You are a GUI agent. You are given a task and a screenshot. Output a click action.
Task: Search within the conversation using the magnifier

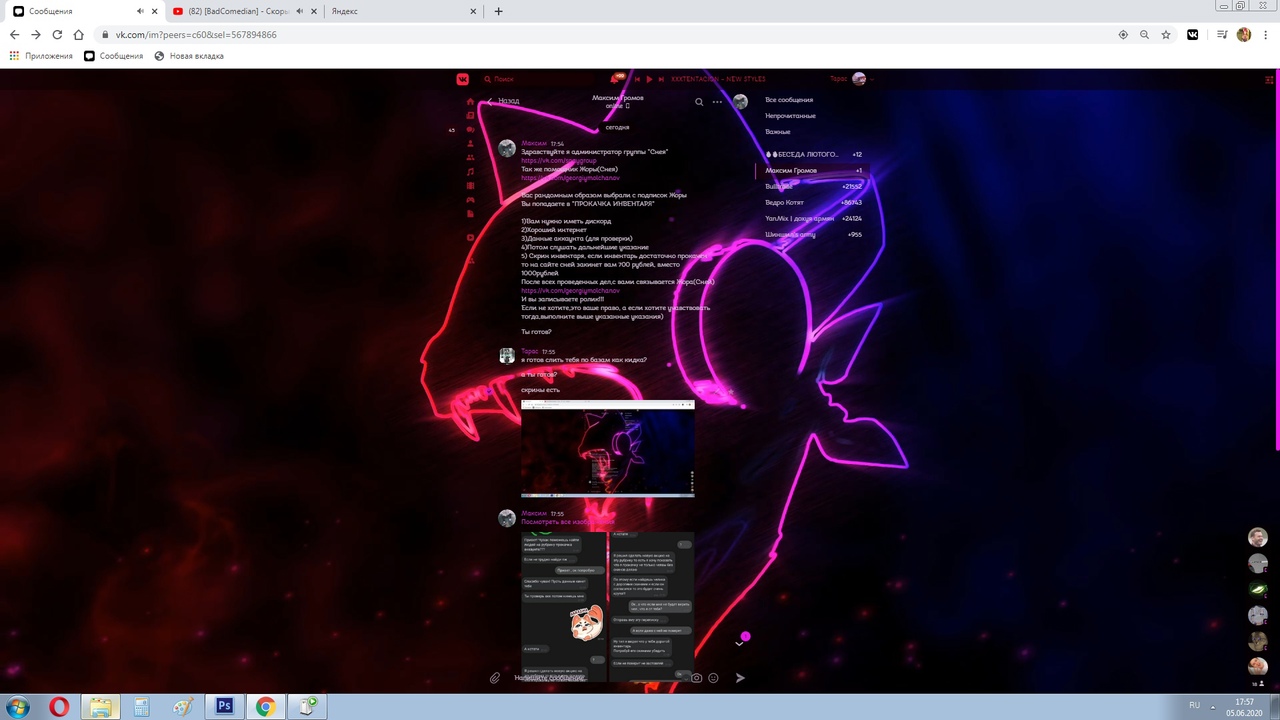[x=699, y=101]
